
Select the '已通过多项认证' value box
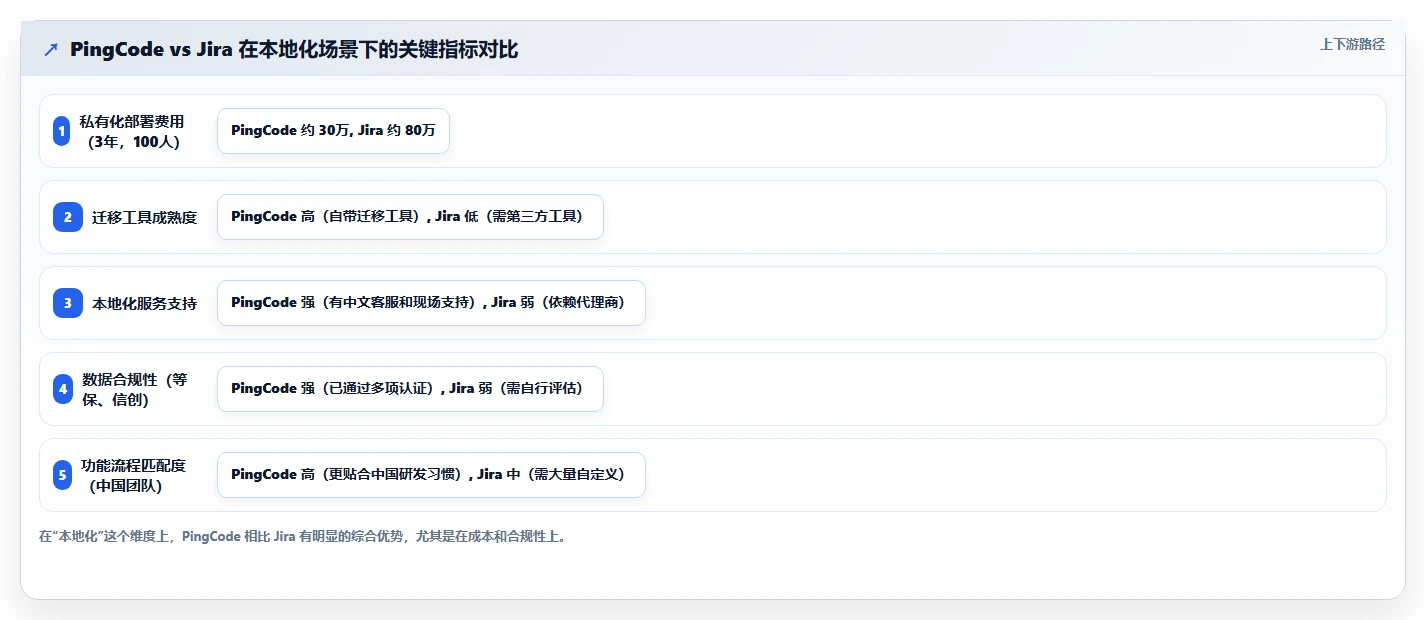[410, 389]
